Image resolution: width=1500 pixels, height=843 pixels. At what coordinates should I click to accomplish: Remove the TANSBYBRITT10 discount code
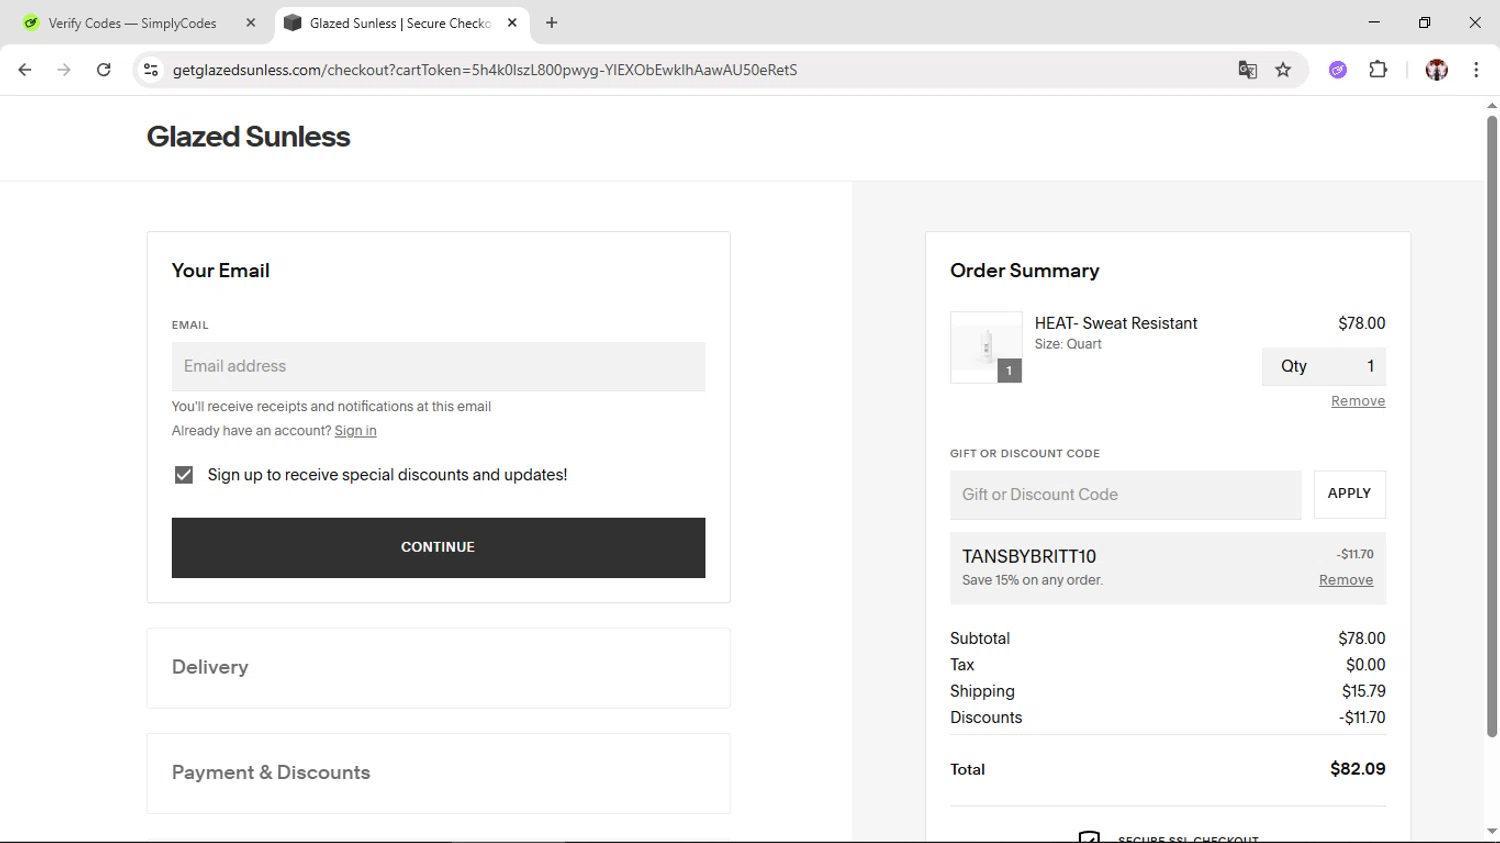pos(1346,580)
